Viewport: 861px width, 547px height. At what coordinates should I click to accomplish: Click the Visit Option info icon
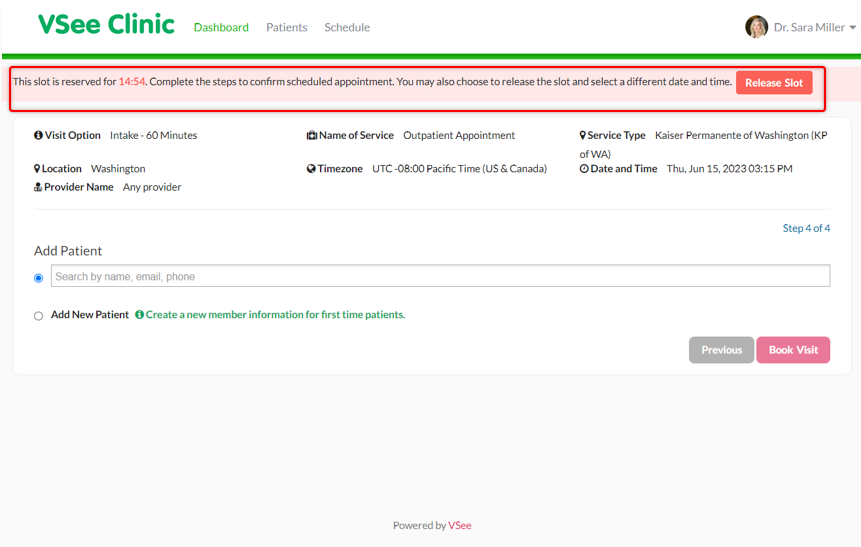coord(38,135)
